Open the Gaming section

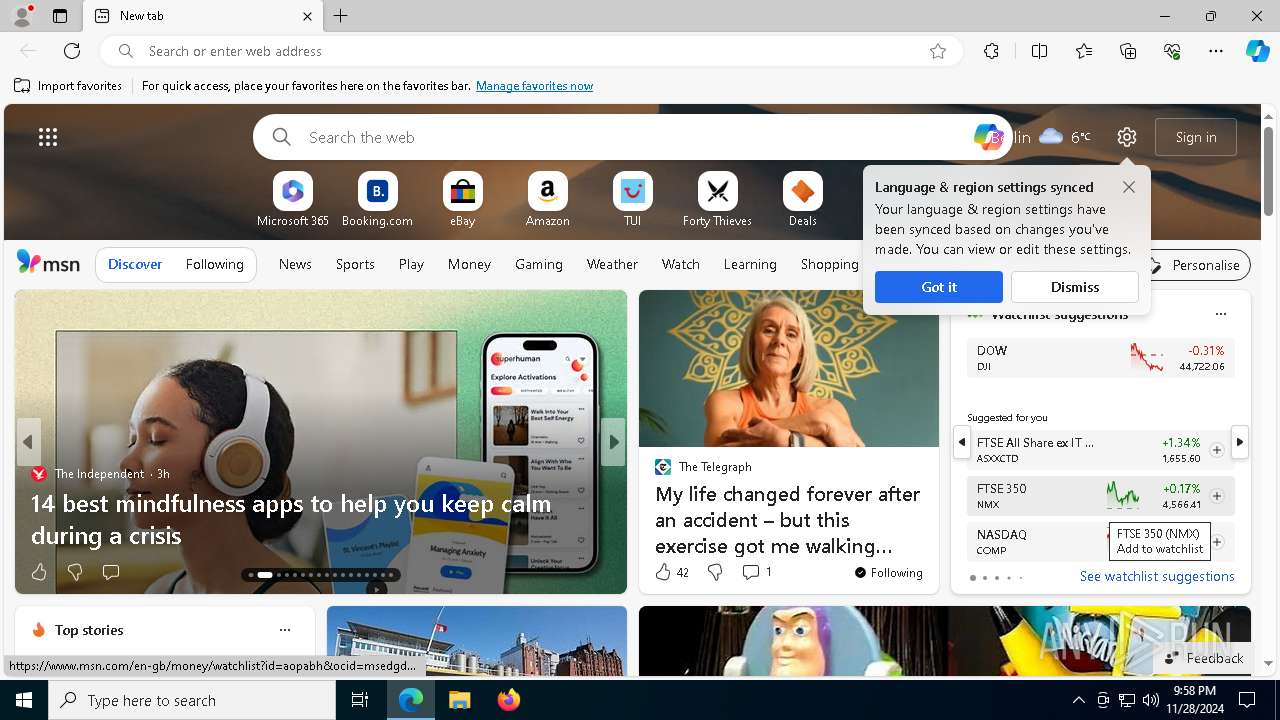pos(539,264)
